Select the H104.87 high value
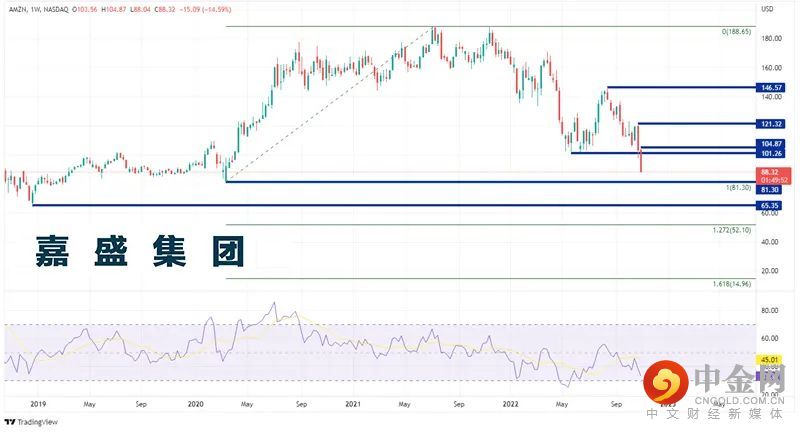Image resolution: width=800 pixels, height=432 pixels. 113,10
